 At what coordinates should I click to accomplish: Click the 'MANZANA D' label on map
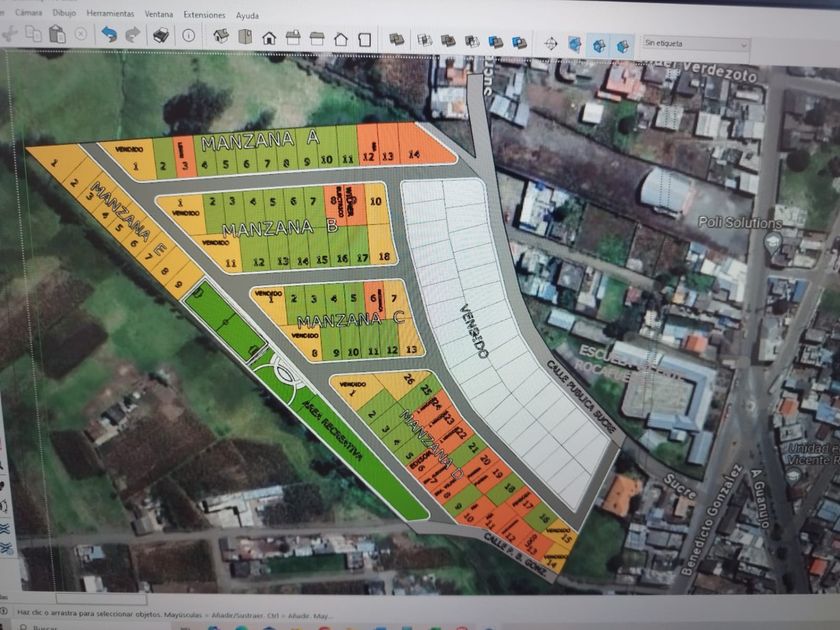coord(431,445)
